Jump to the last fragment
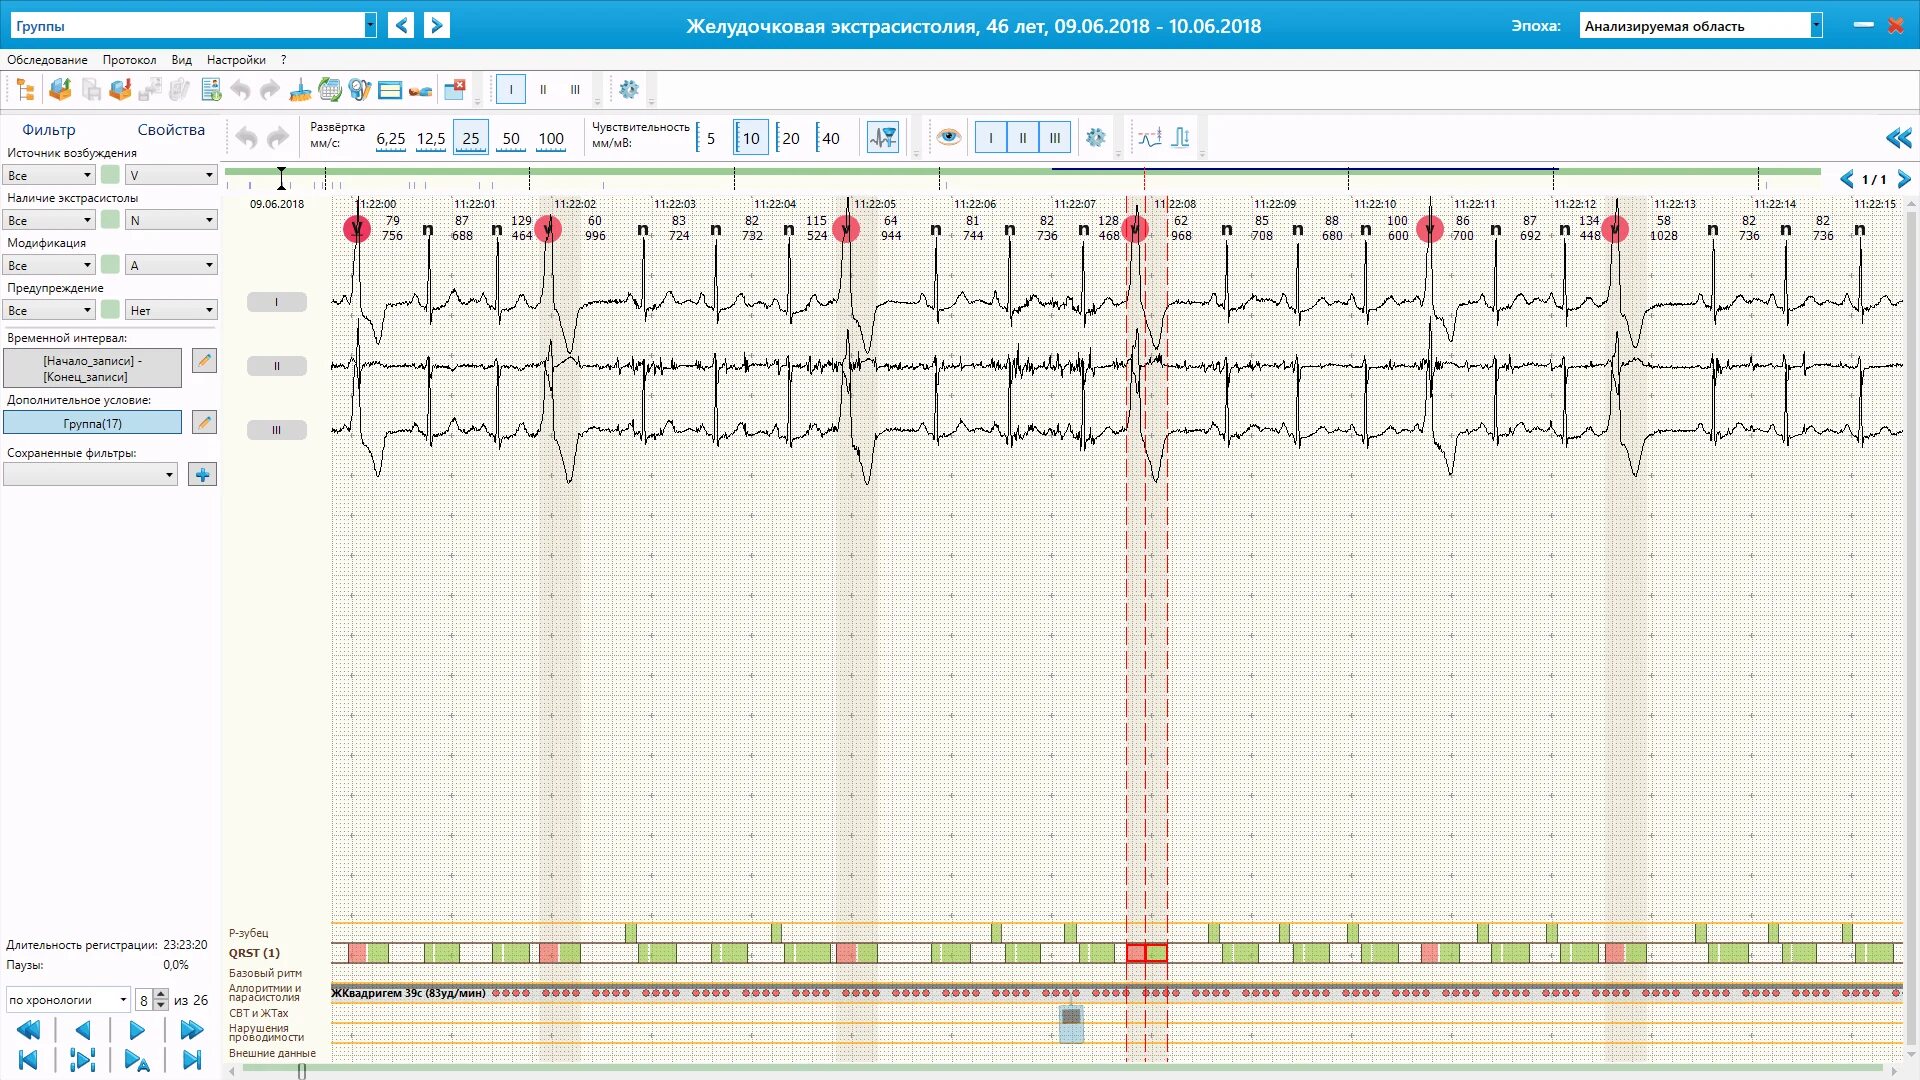1920x1080 pixels. (192, 1060)
